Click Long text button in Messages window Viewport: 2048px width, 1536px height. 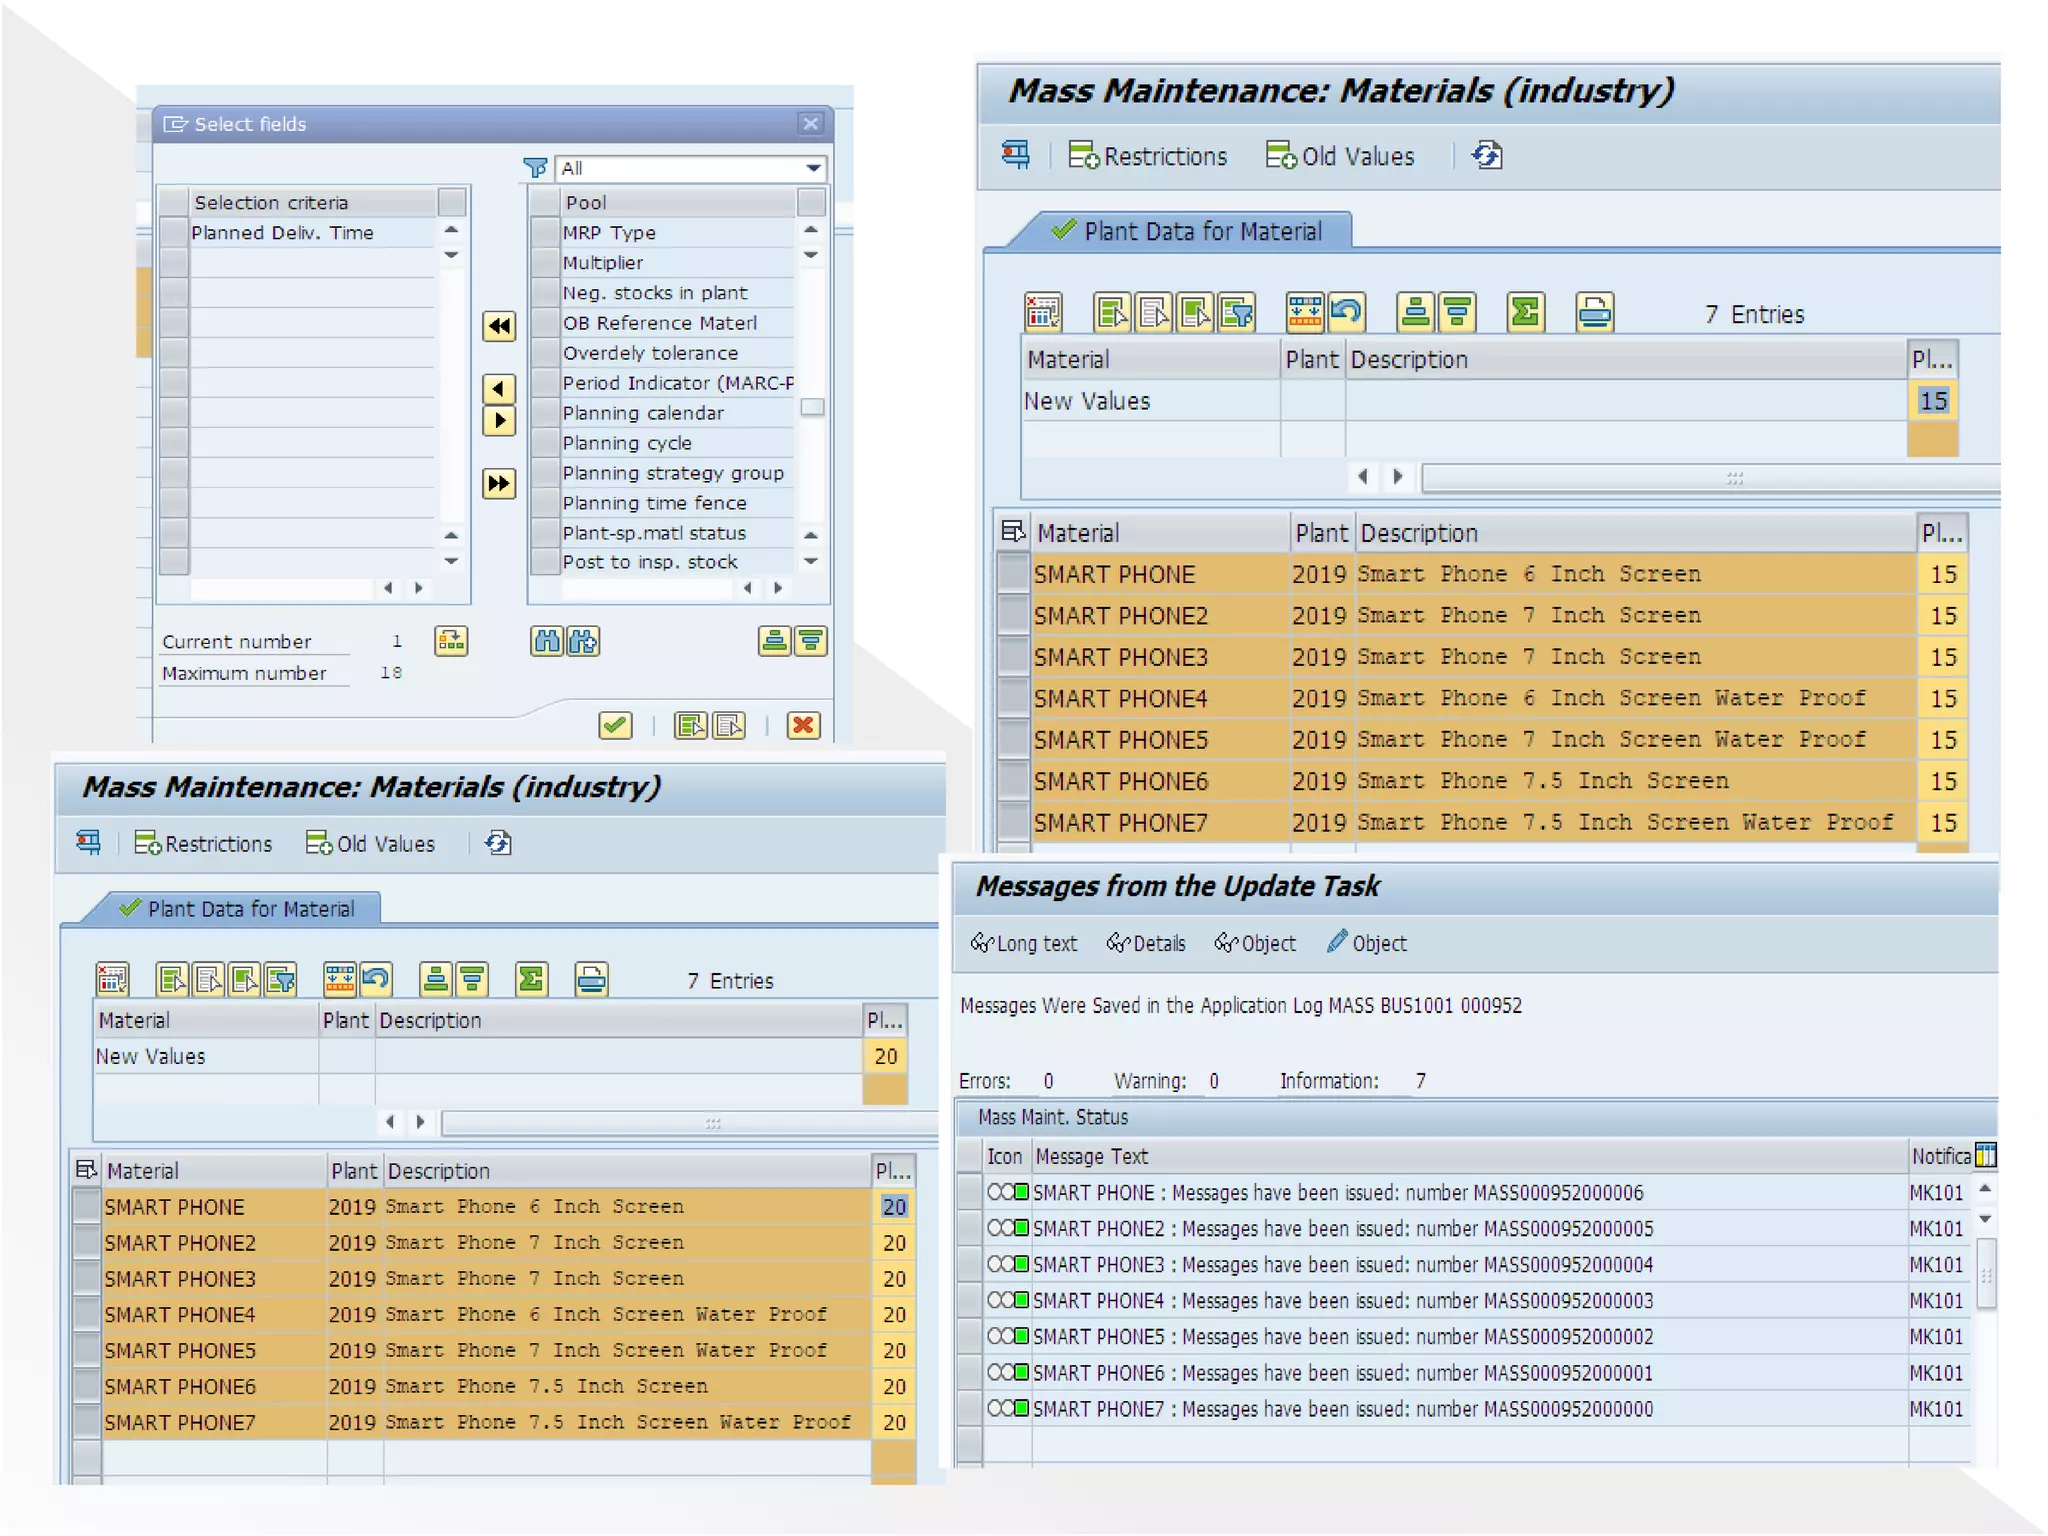pyautogui.click(x=1024, y=943)
